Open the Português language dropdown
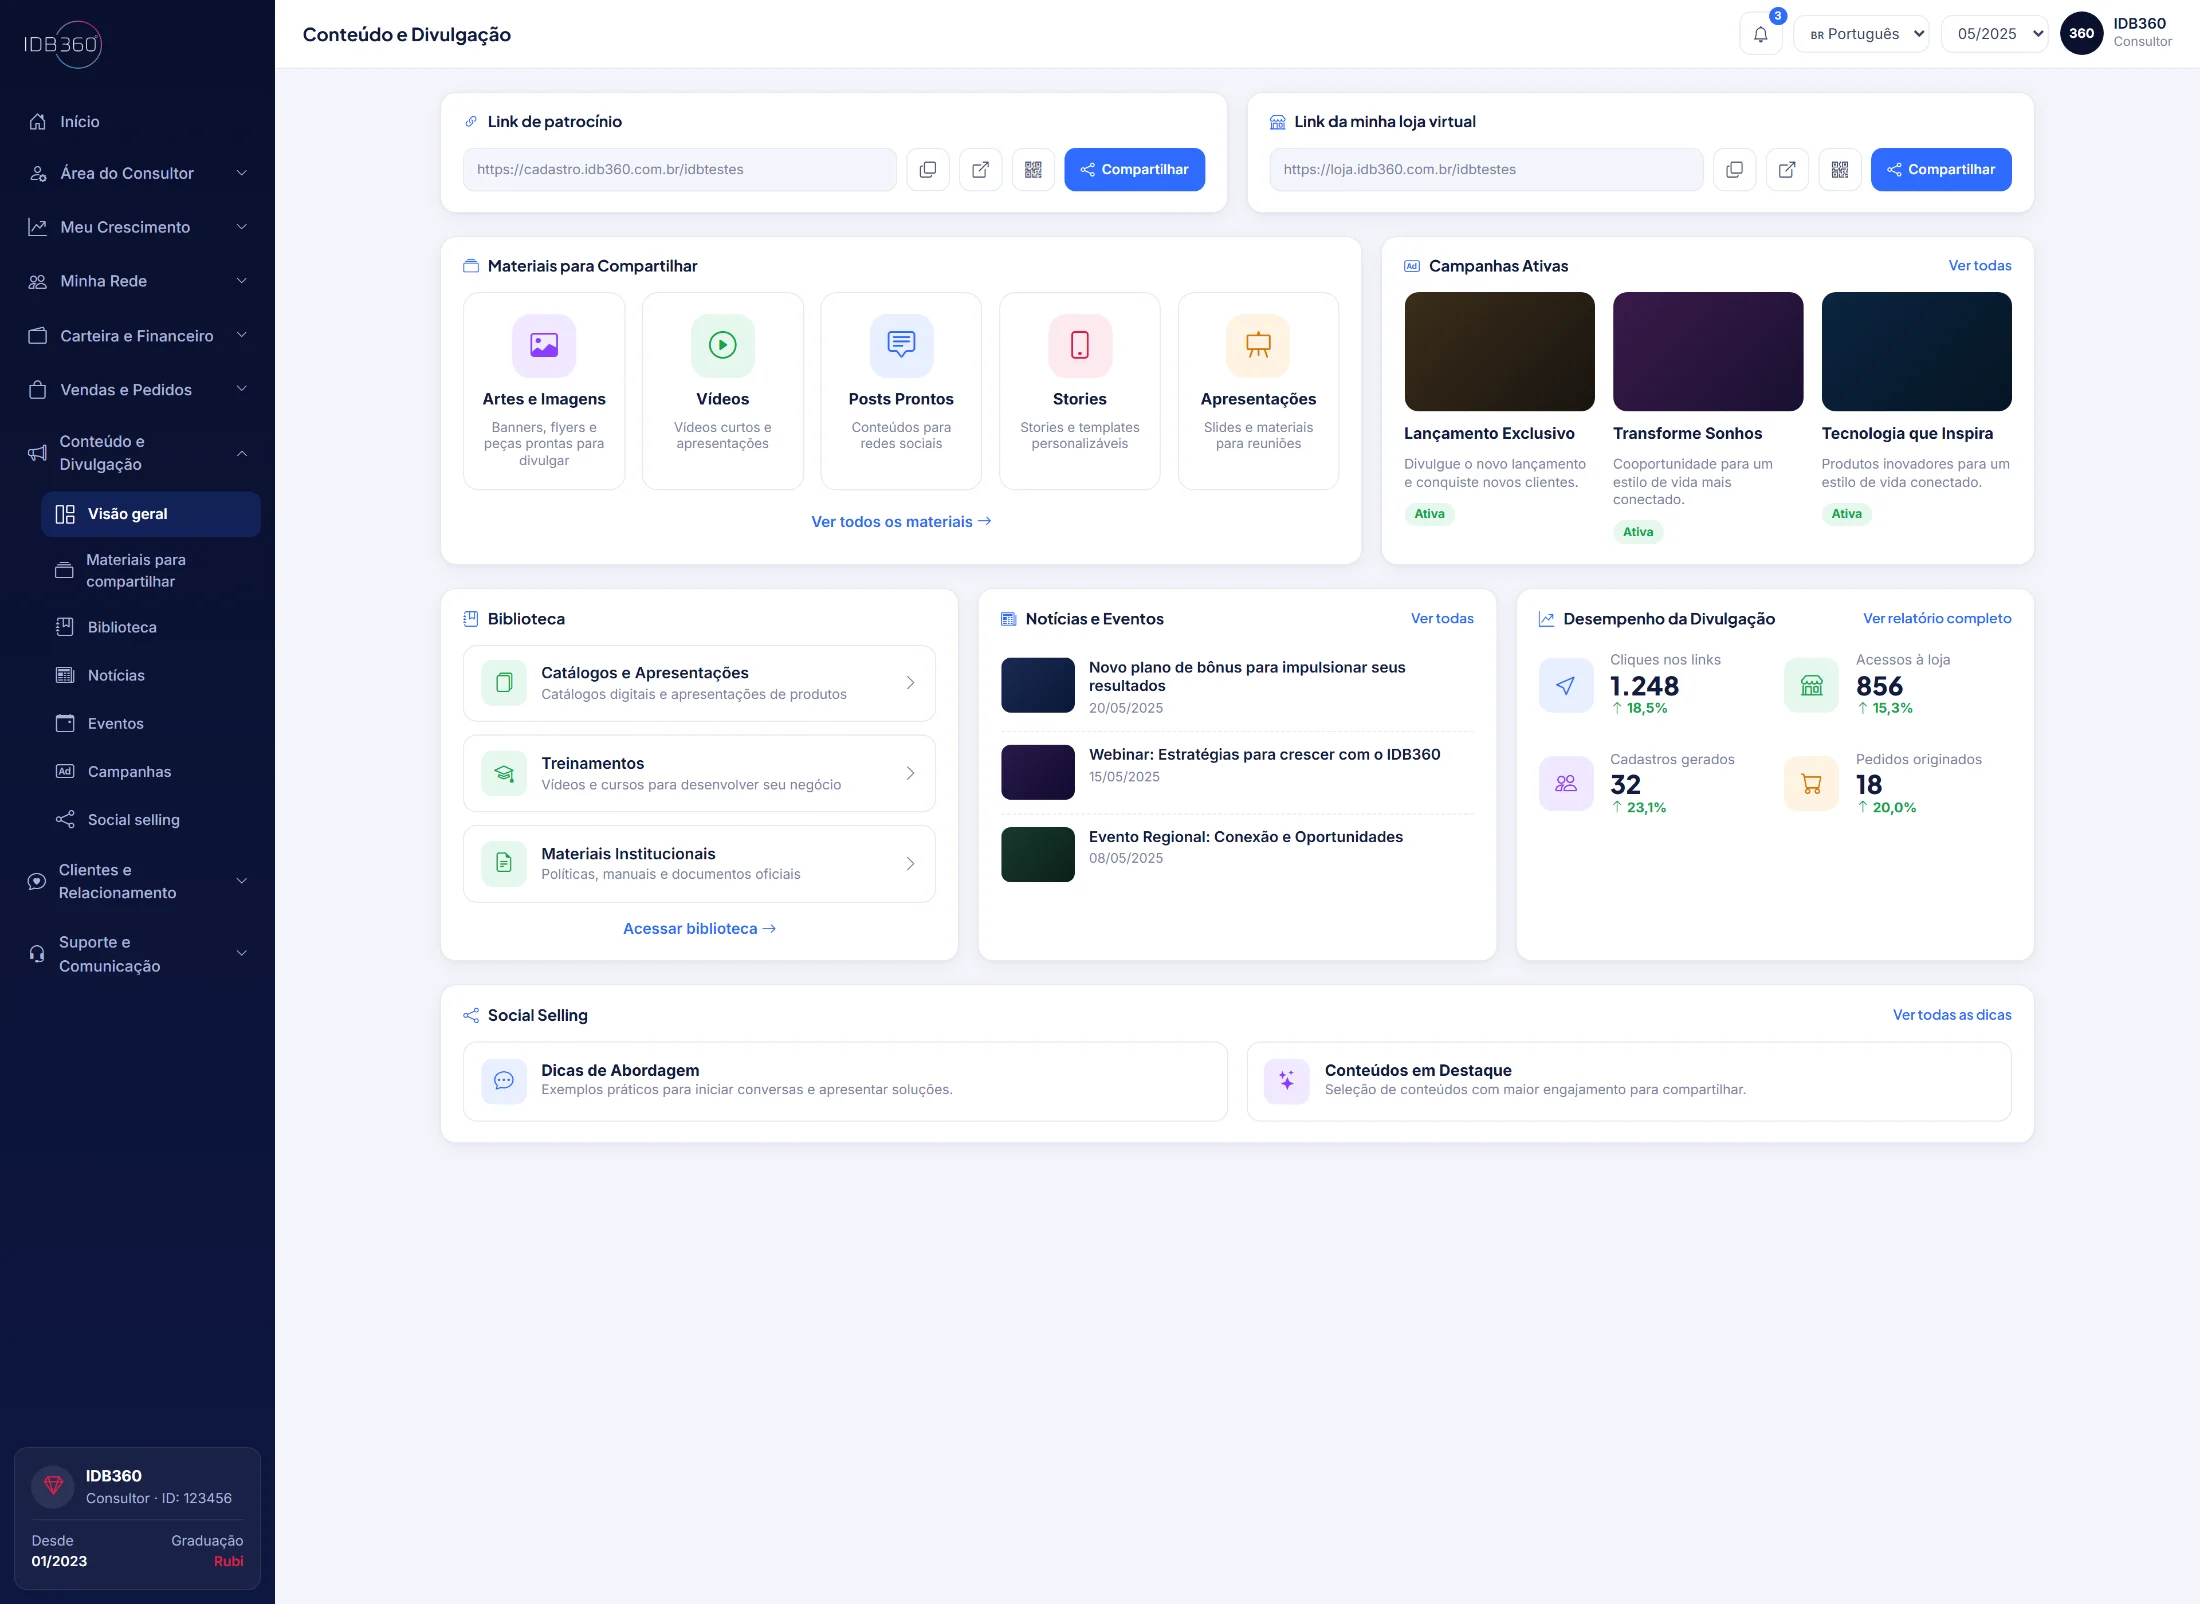 tap(1861, 34)
